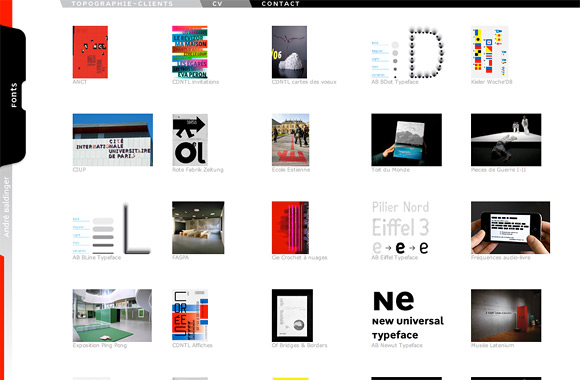Open Cie Crochet à nuages thumbnail

point(290,228)
